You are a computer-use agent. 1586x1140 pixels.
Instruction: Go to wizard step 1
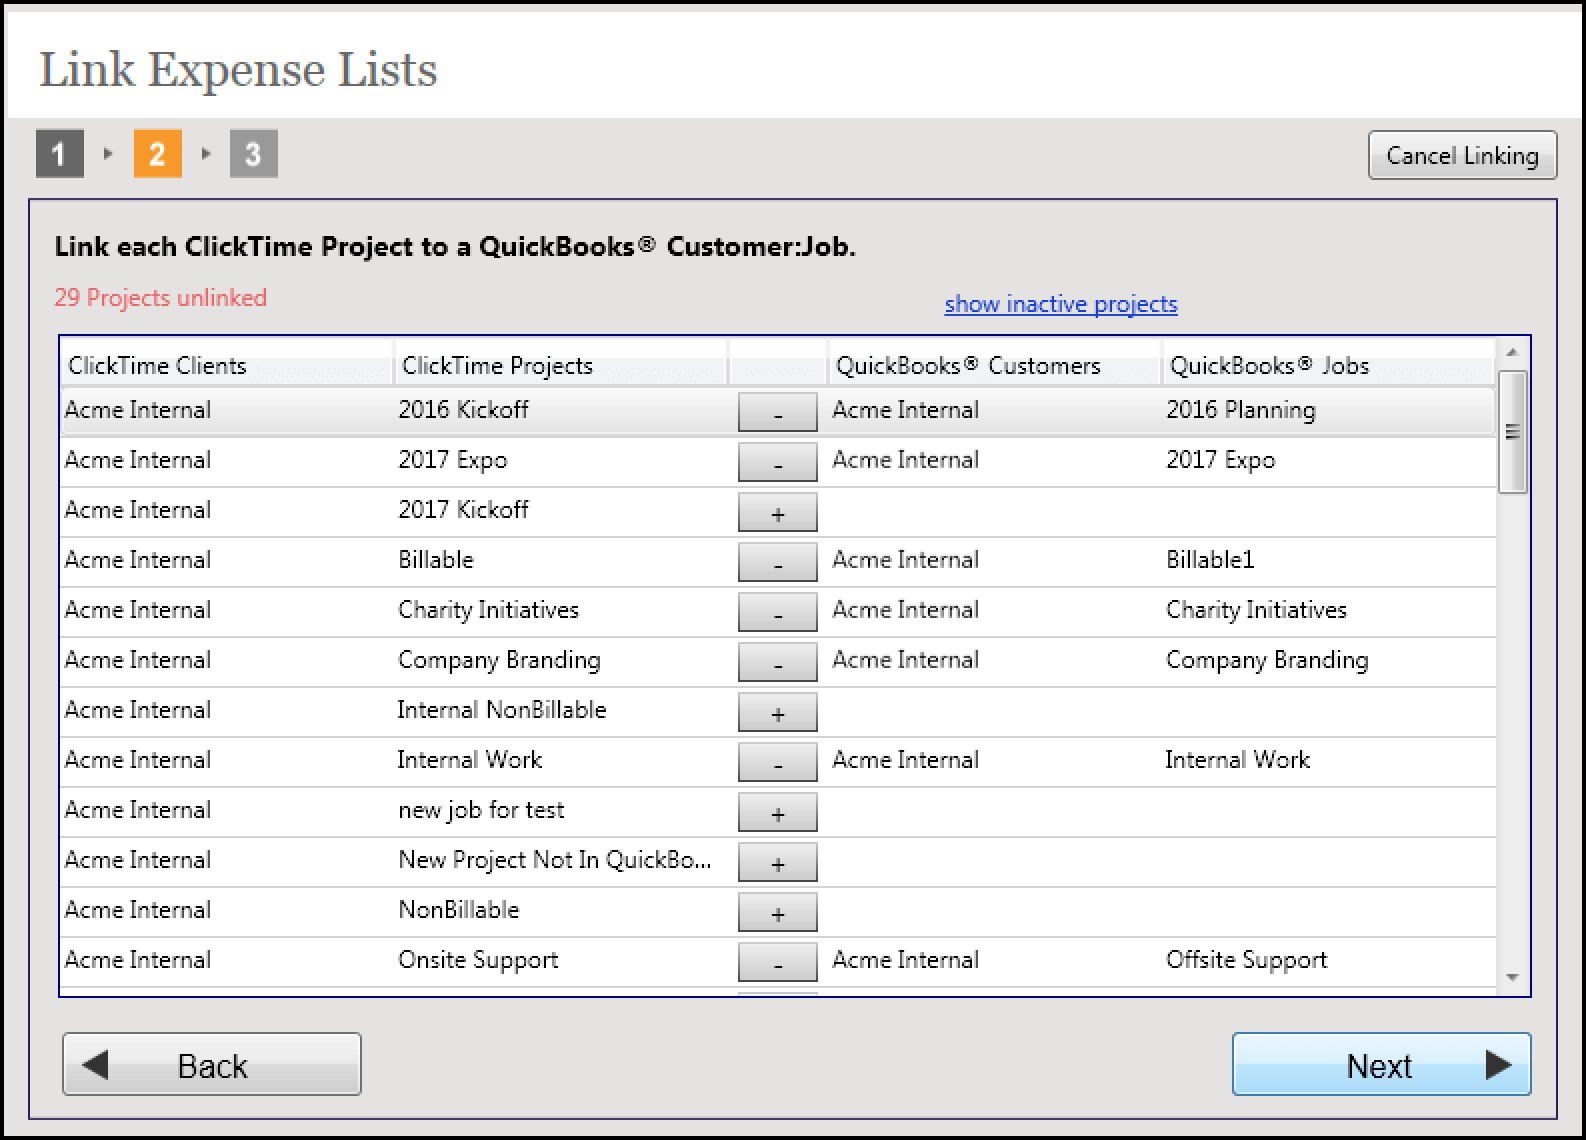[x=60, y=154]
